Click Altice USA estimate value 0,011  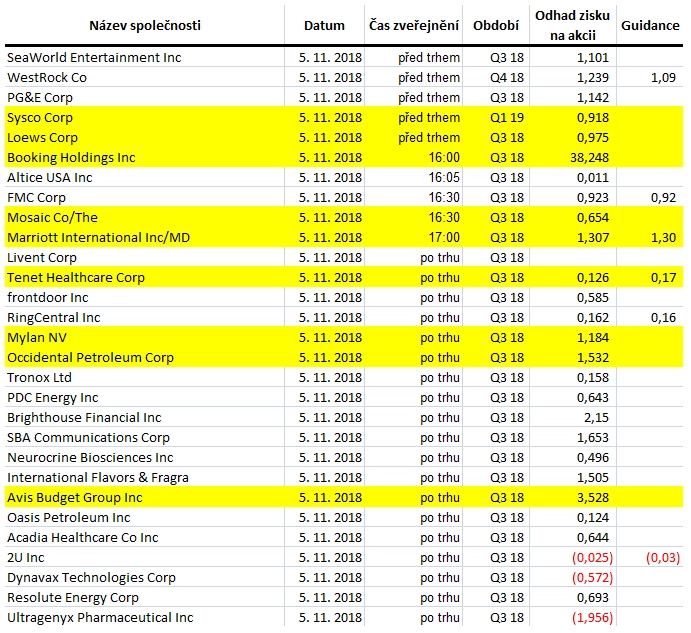click(593, 178)
